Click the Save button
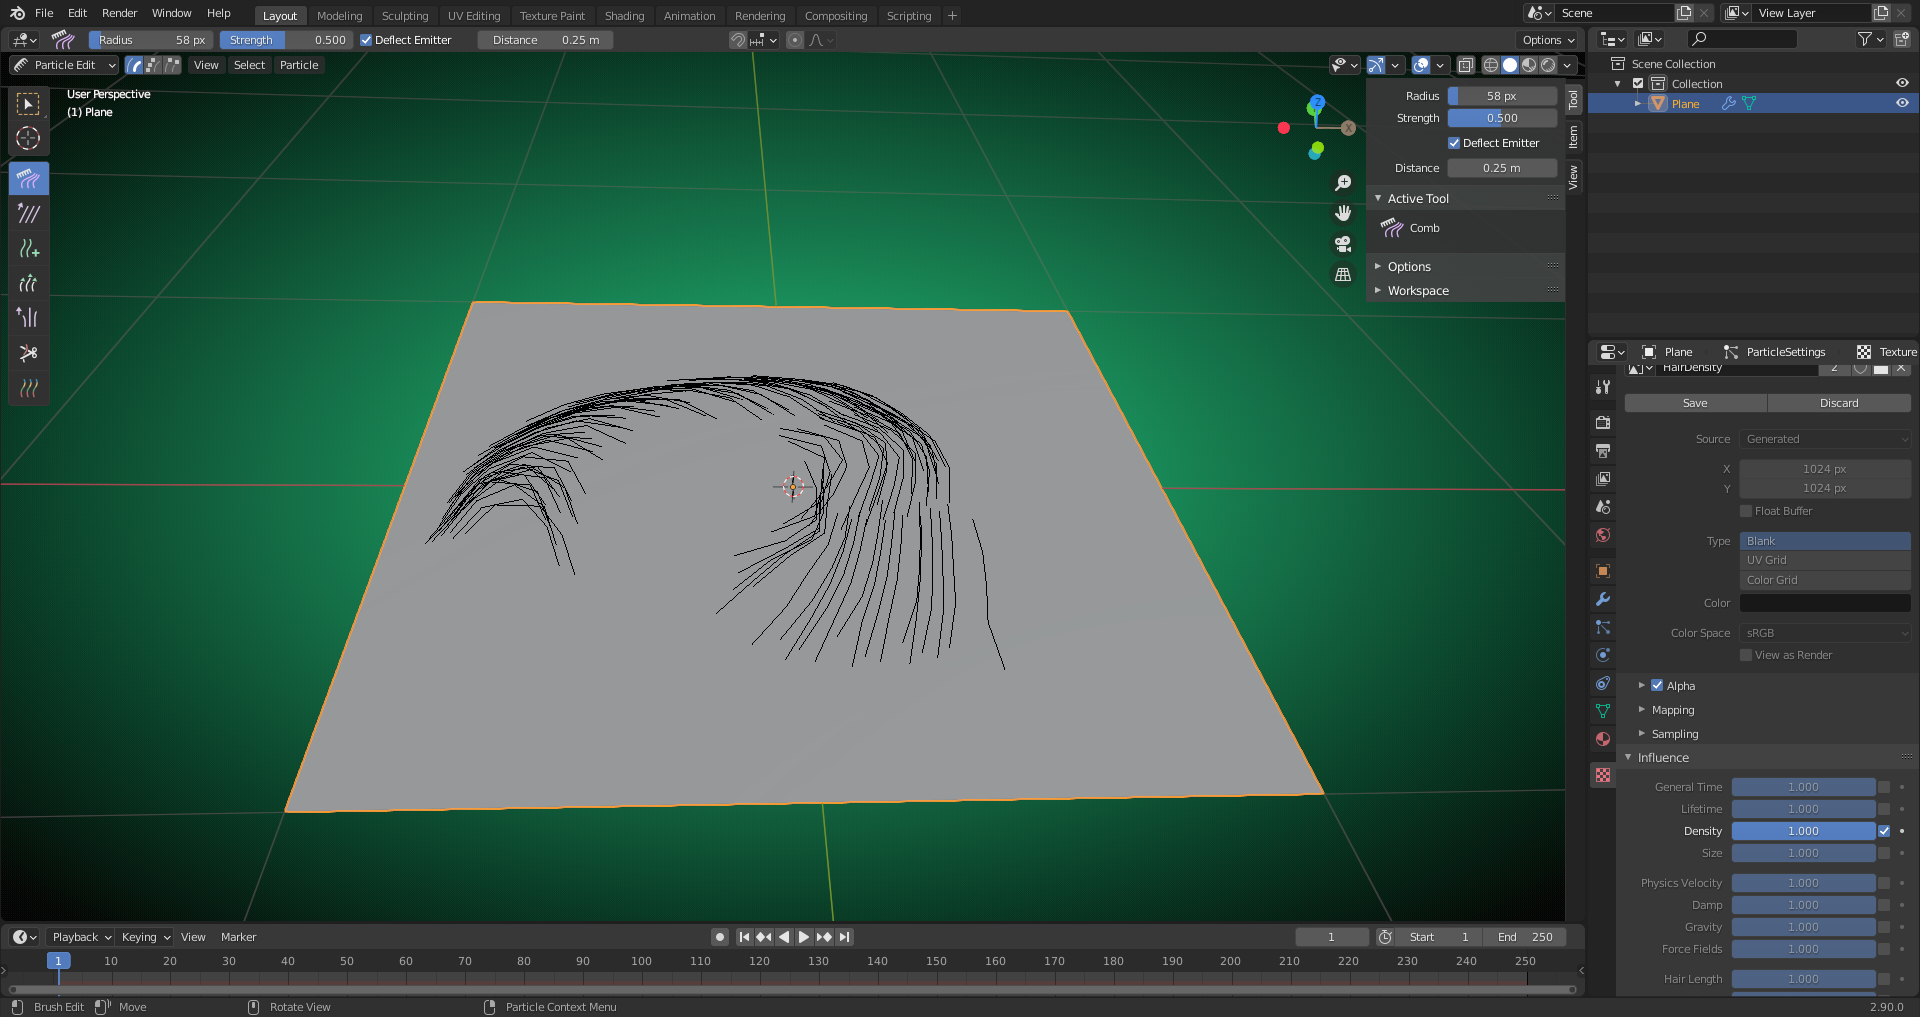Image resolution: width=1920 pixels, height=1017 pixels. [x=1695, y=403]
